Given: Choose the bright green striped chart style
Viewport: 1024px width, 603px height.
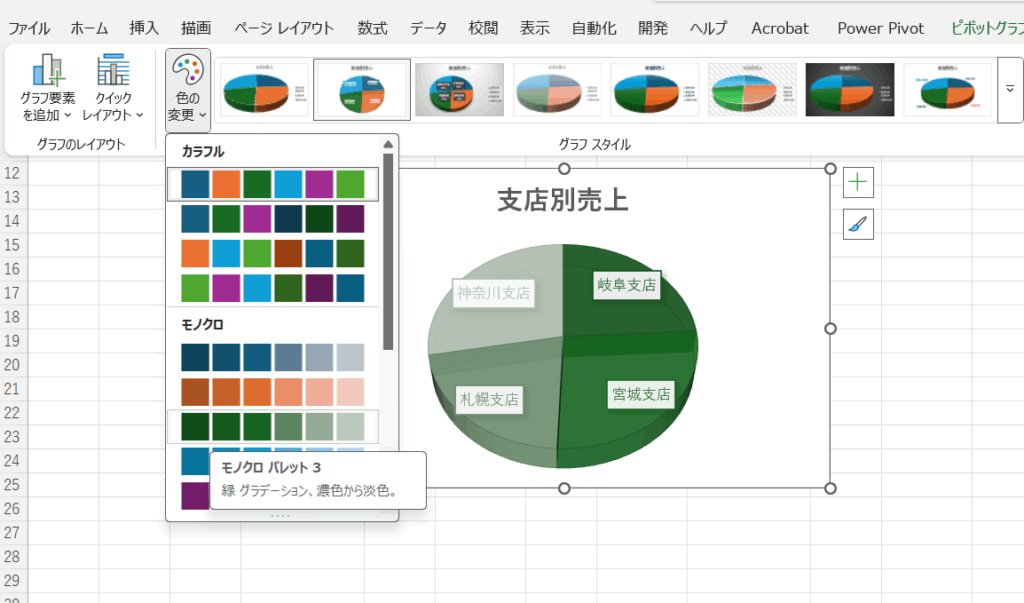Looking at the screenshot, I should [x=752, y=90].
